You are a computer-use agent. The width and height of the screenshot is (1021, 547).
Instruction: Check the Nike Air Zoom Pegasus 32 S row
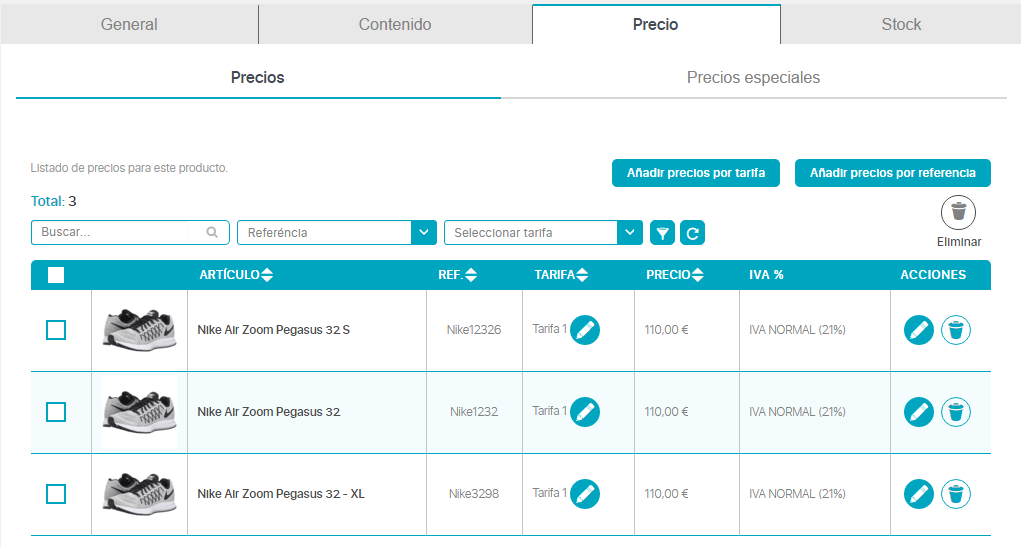click(56, 330)
